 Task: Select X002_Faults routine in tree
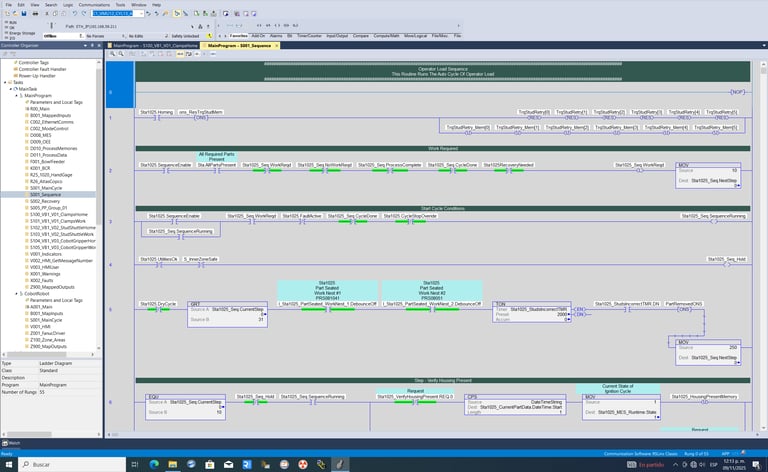click(x=42, y=281)
